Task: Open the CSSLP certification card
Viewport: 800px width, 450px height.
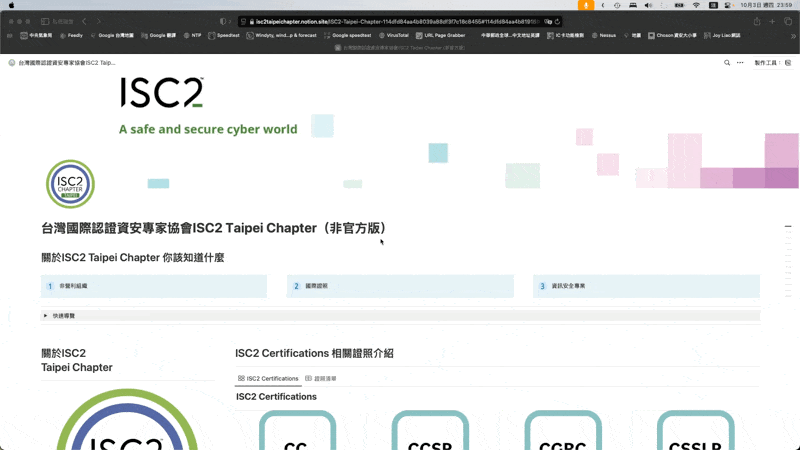Action: click(x=695, y=430)
